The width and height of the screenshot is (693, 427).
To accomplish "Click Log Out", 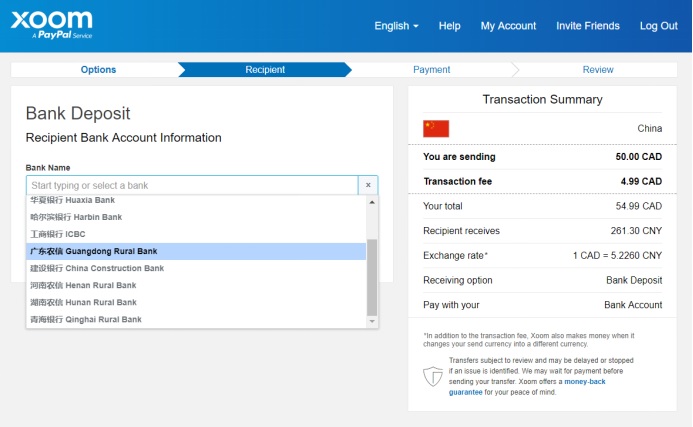I will [659, 26].
